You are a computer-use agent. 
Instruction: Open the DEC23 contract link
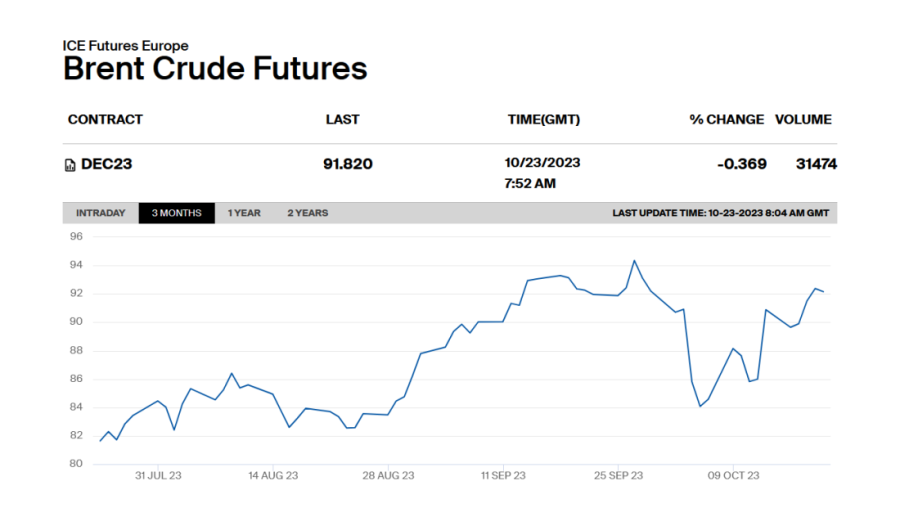click(106, 164)
